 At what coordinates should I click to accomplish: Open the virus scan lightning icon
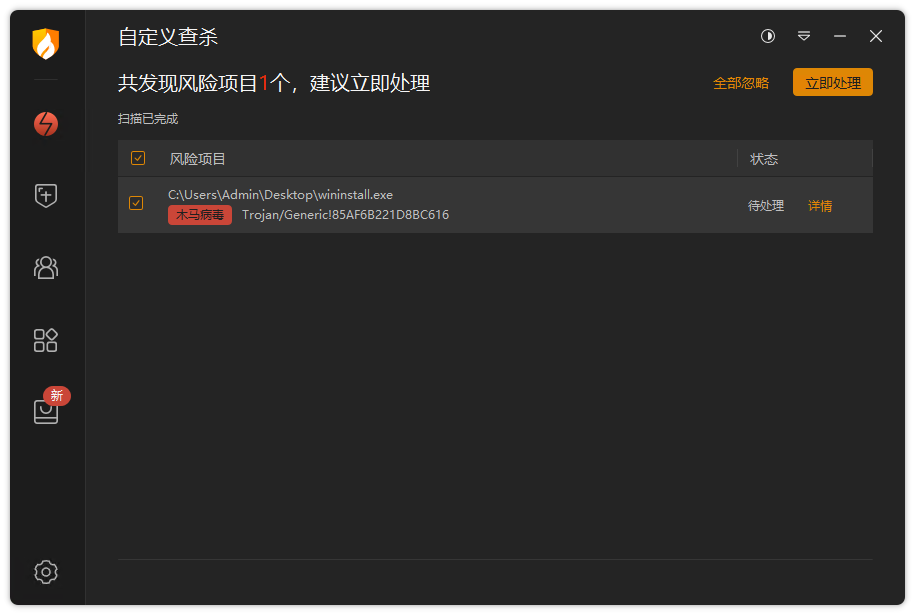click(46, 124)
